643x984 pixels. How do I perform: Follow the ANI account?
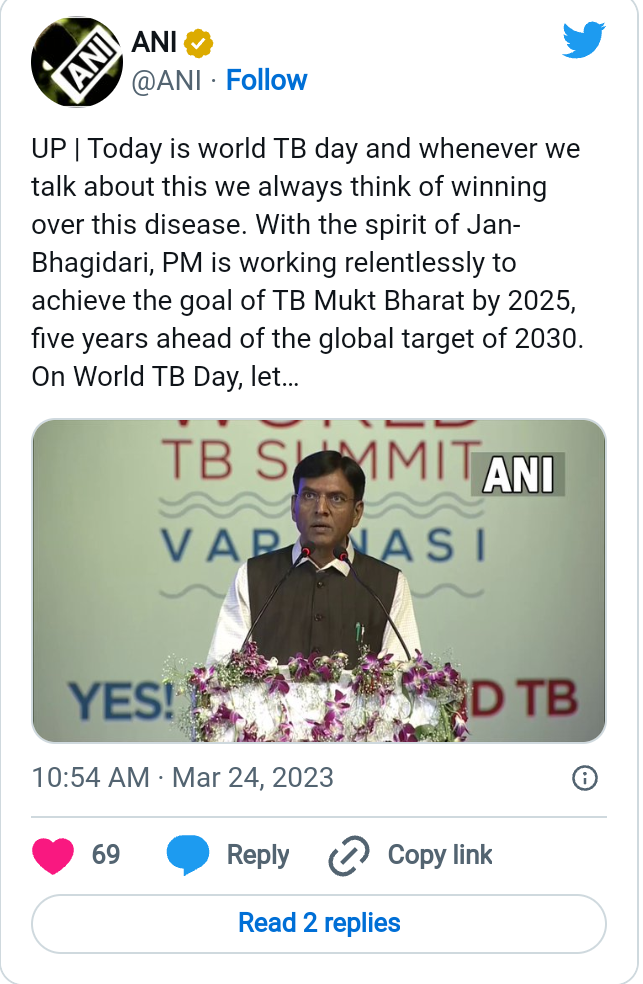pos(267,80)
